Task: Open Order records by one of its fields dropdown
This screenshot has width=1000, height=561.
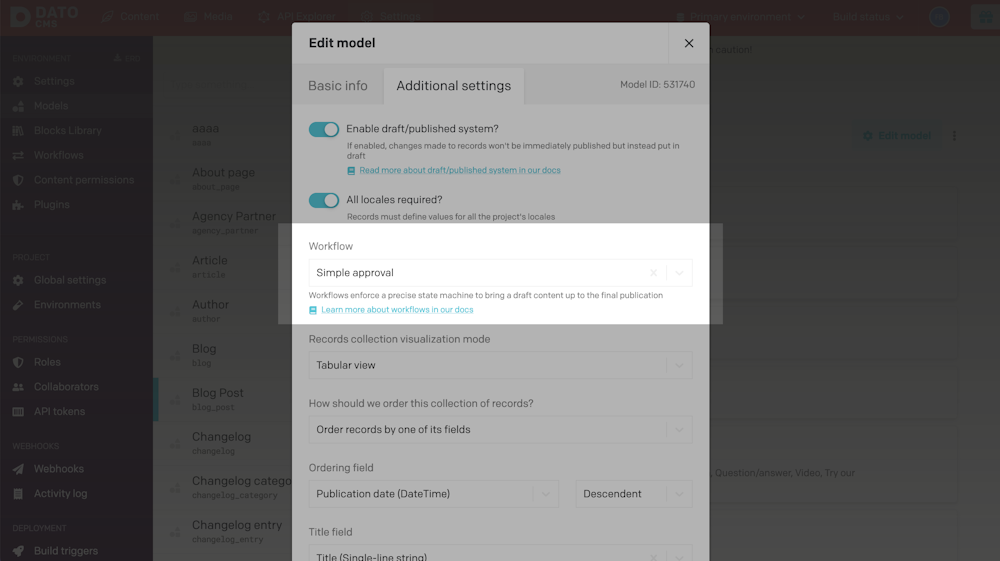Action: [x=501, y=430]
